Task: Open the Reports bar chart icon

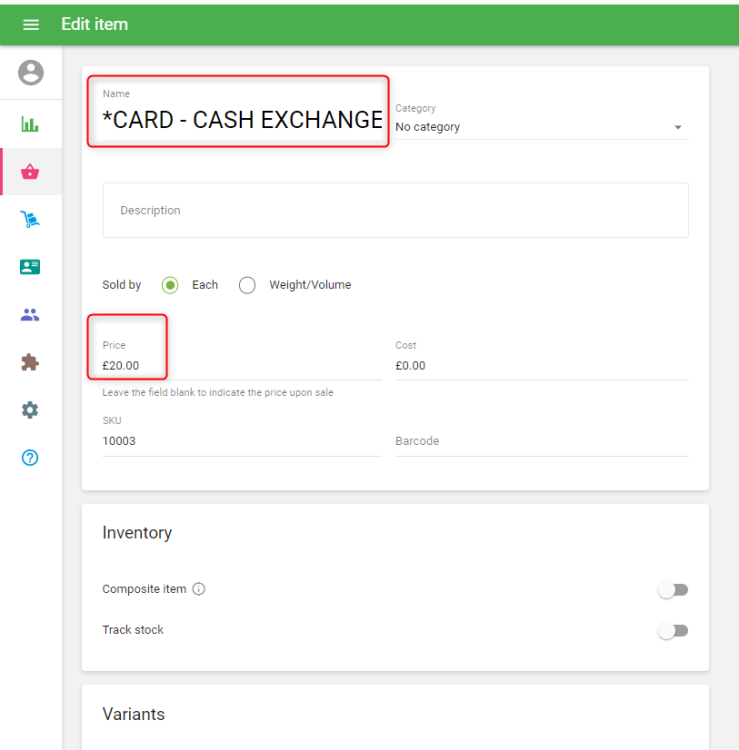Action: pyautogui.click(x=30, y=125)
